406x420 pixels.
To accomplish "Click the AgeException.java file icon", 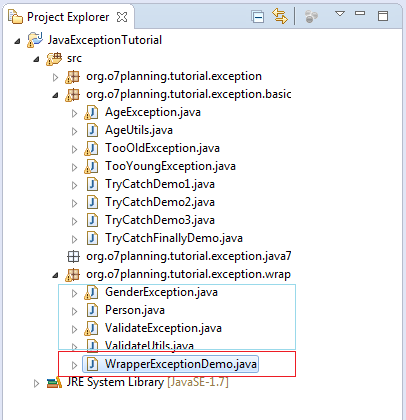I will click(91, 112).
